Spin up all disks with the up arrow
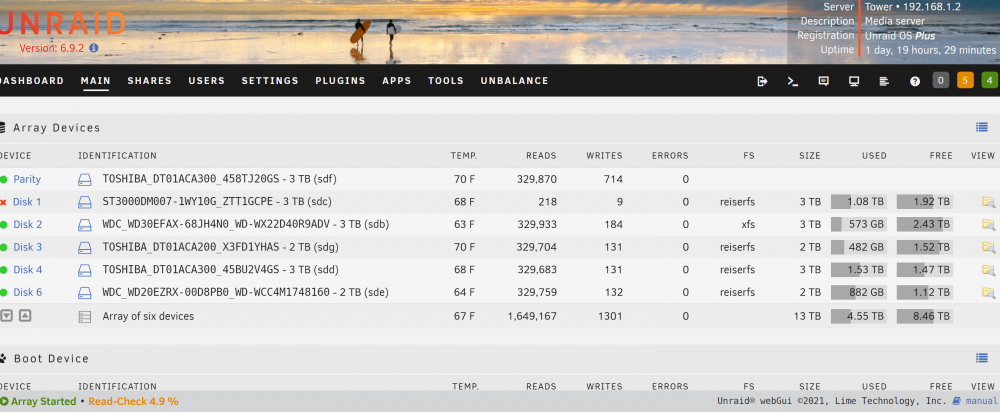Image resolution: width=1000 pixels, height=415 pixels. coord(25,315)
